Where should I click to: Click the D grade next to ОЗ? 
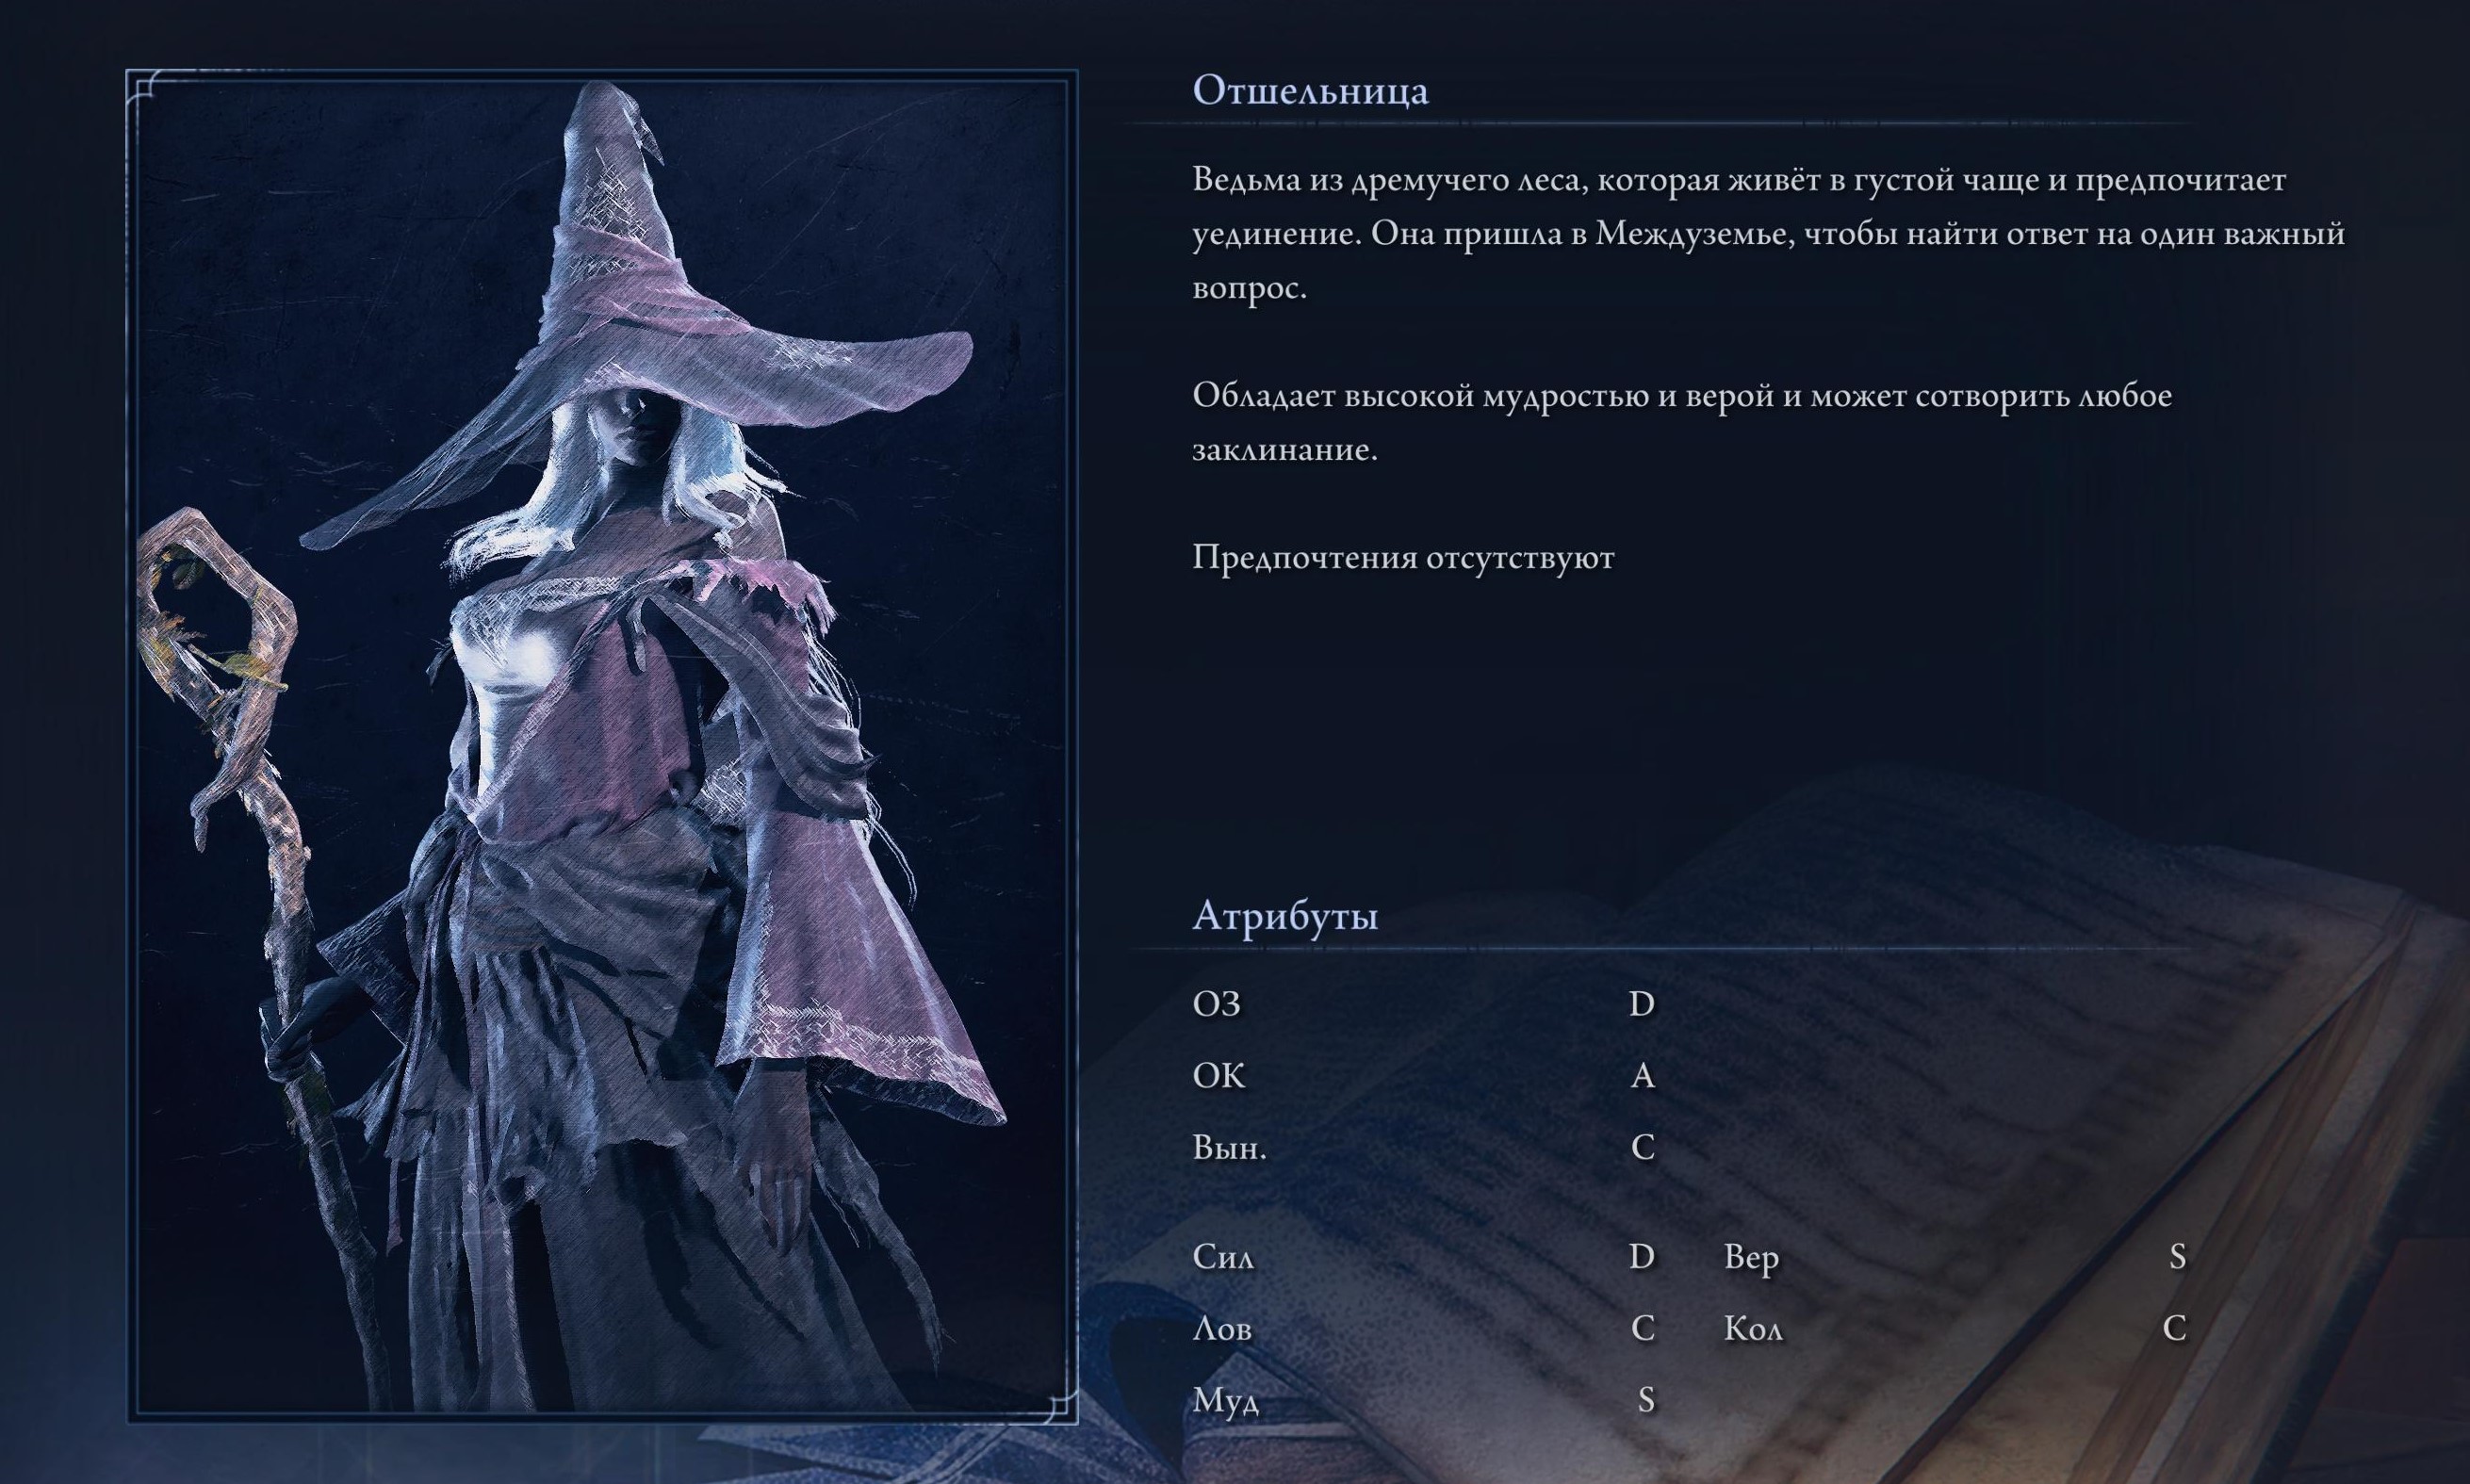[1642, 1004]
